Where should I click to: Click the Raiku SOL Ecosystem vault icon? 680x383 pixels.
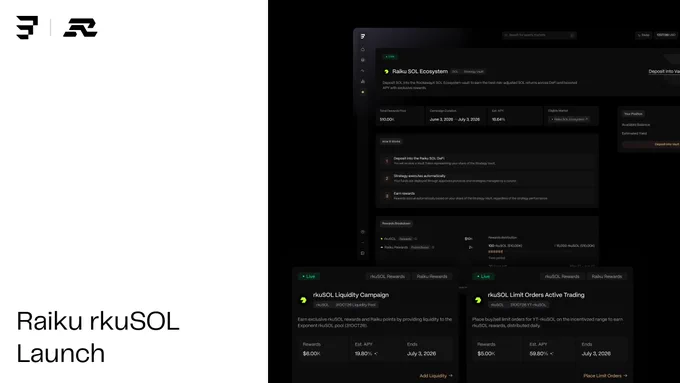386,72
